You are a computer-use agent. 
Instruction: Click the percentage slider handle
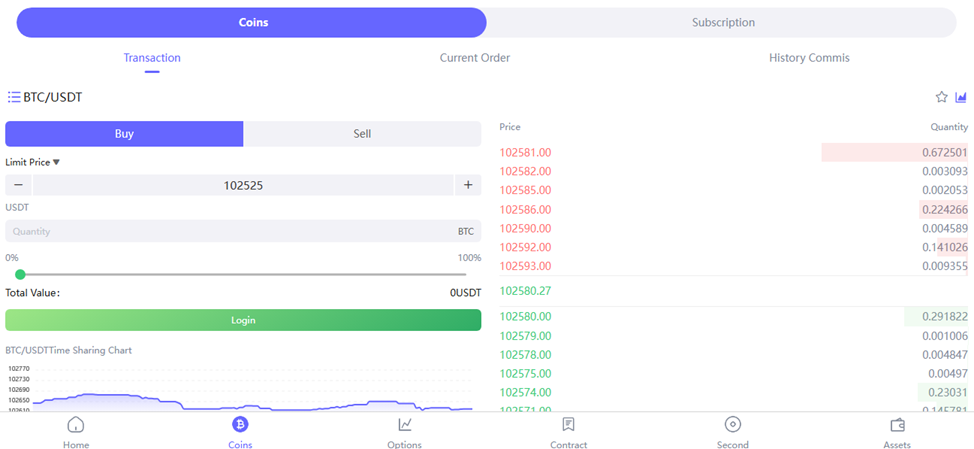pyautogui.click(x=20, y=274)
